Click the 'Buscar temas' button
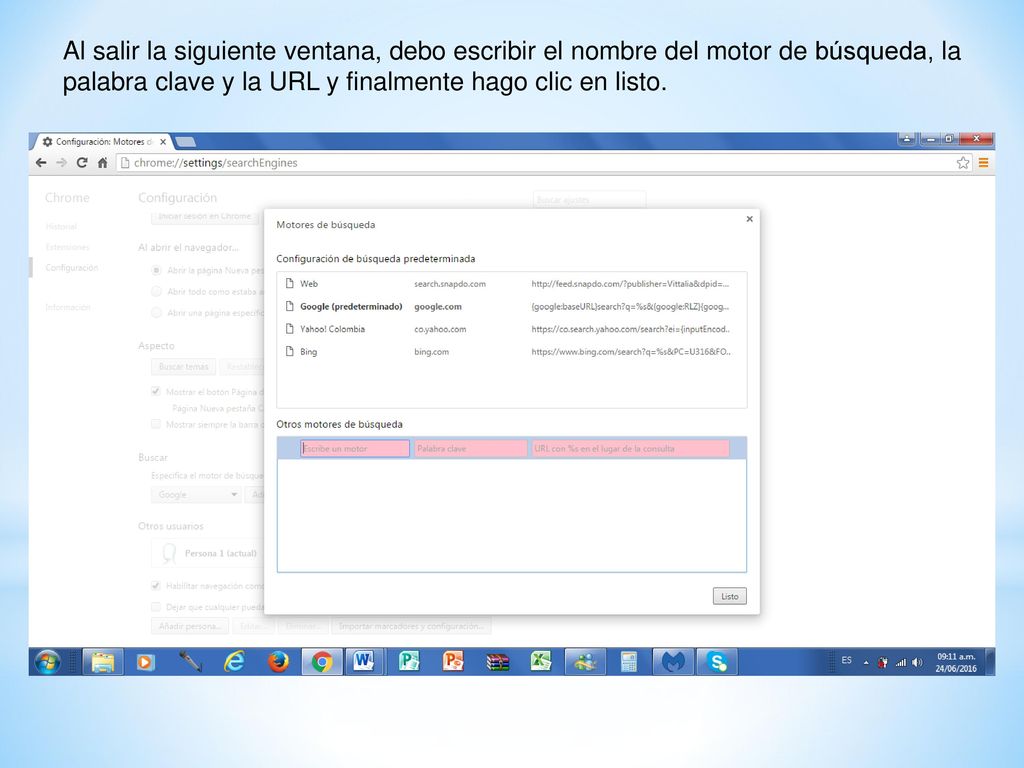This screenshot has height=768, width=1024. 184,367
